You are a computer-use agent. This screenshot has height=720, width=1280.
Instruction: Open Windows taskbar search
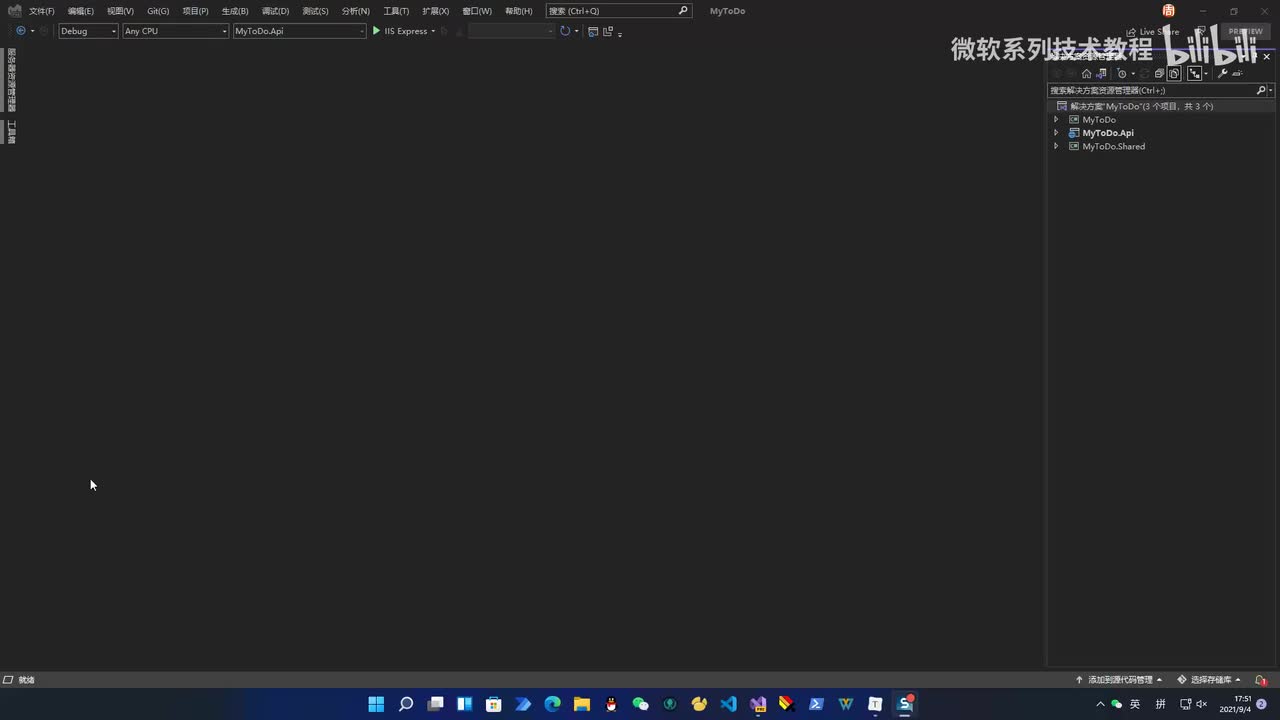pyautogui.click(x=406, y=704)
